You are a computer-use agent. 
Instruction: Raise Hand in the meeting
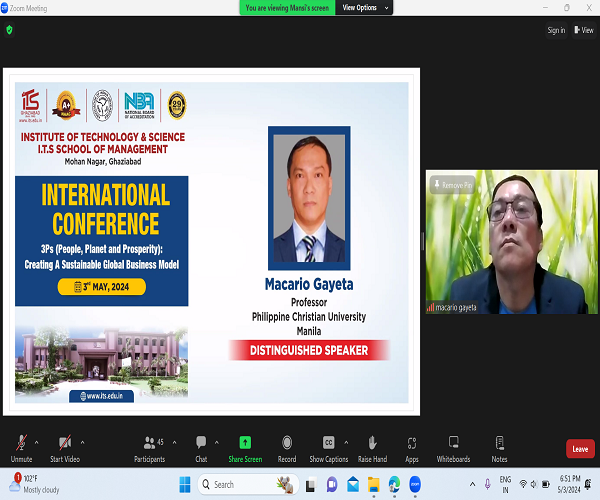[372, 449]
